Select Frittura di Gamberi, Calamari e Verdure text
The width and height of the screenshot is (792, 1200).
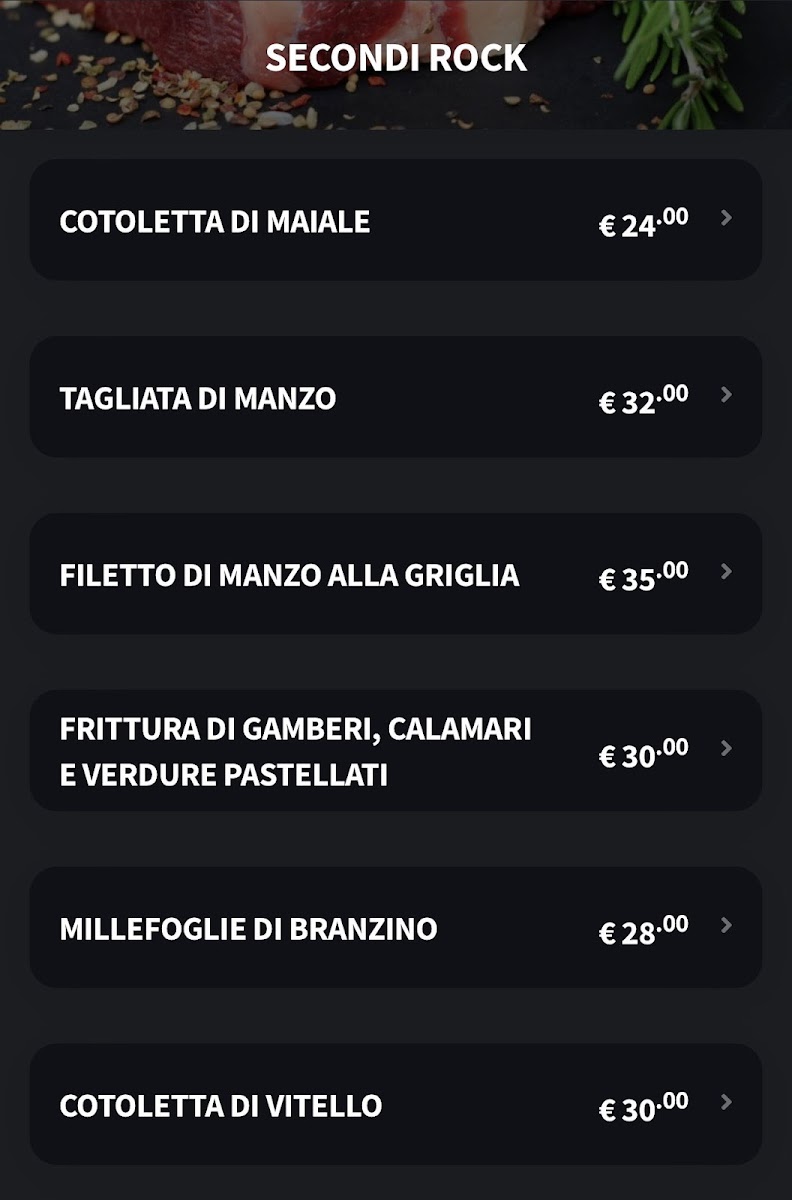tap(295, 751)
